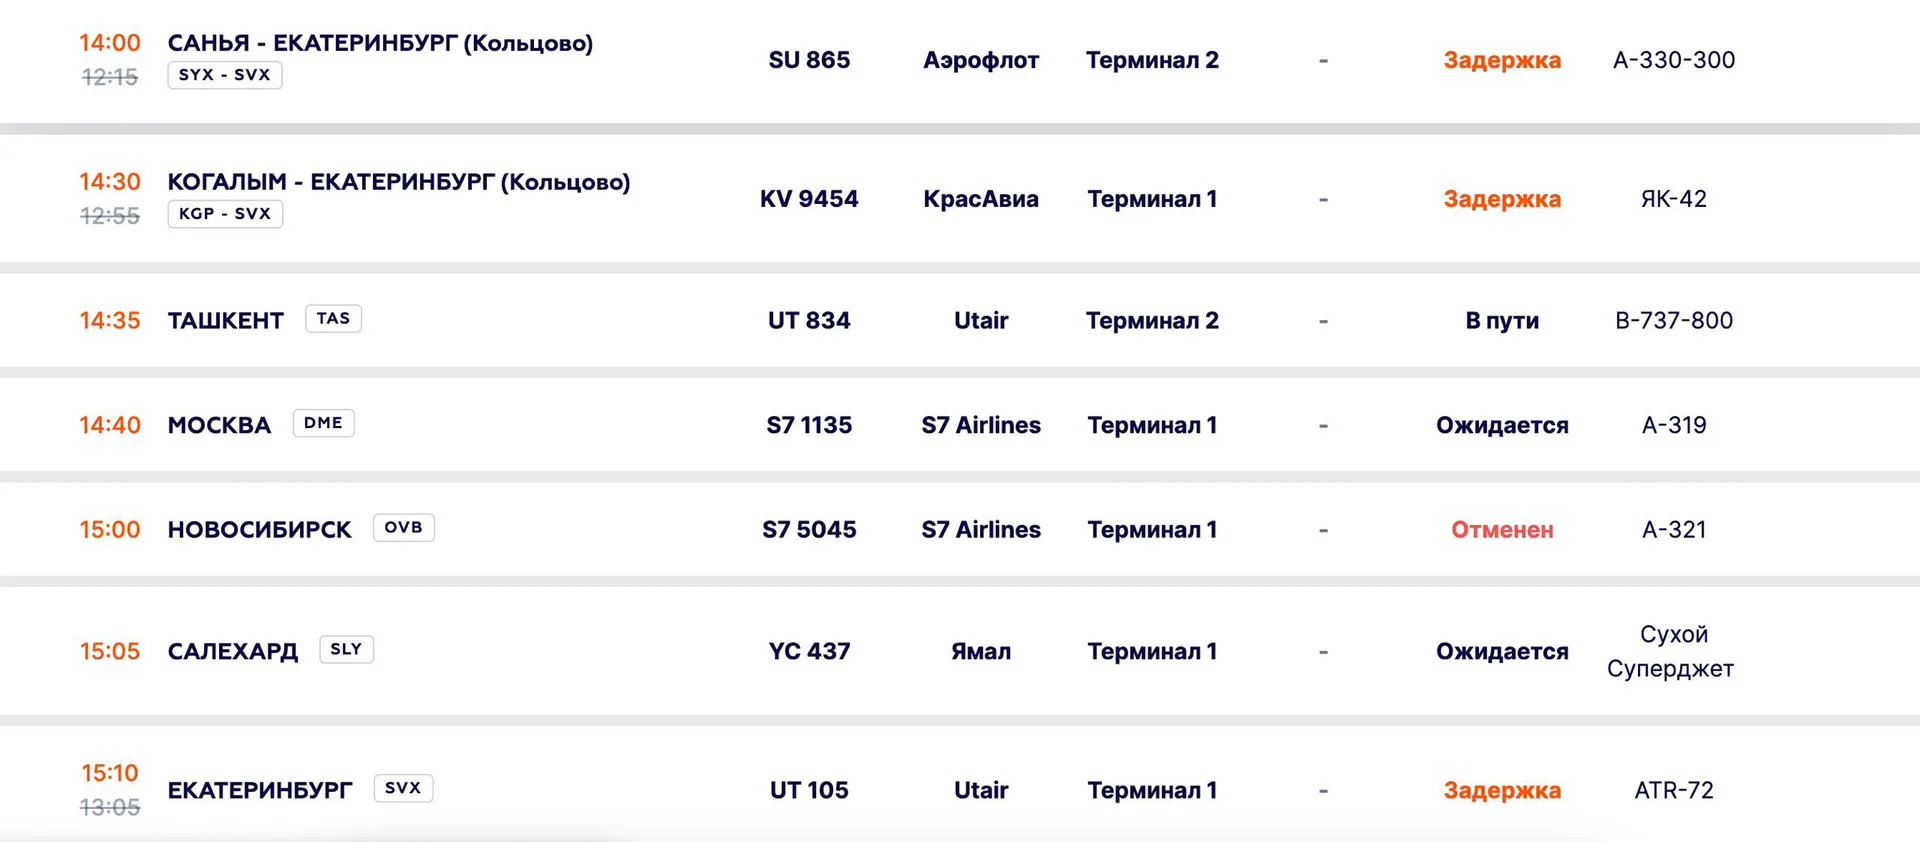Select flight number S7 1135
The width and height of the screenshot is (1920, 842).
coord(809,425)
